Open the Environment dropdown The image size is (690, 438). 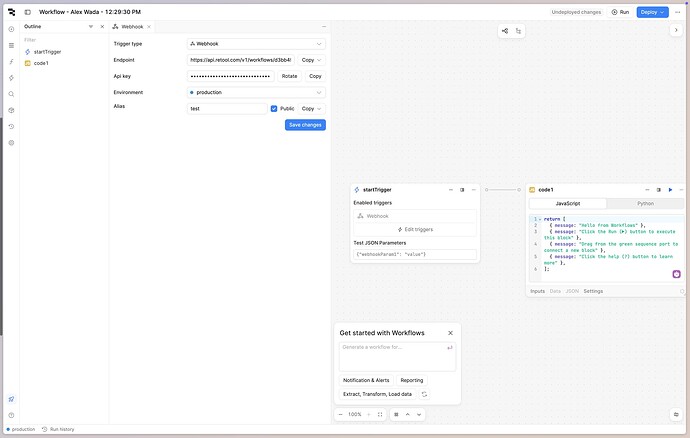[x=256, y=92]
